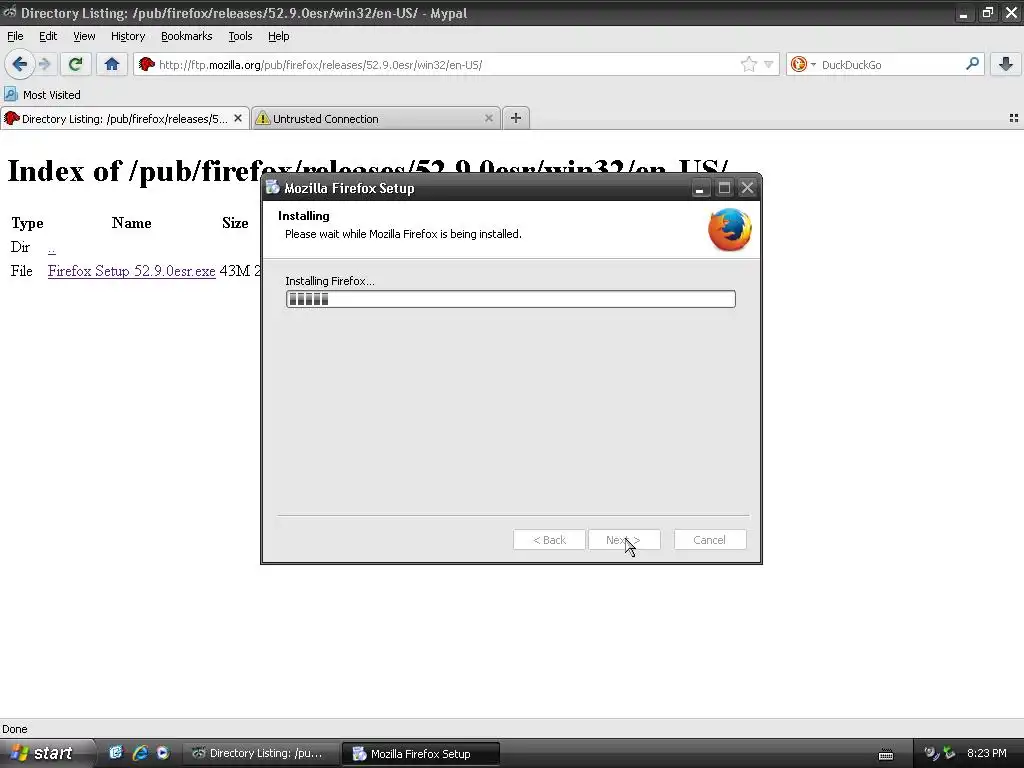Open the bookmark star dropdown arrow
Screen dimensions: 1024x768
[x=769, y=64]
